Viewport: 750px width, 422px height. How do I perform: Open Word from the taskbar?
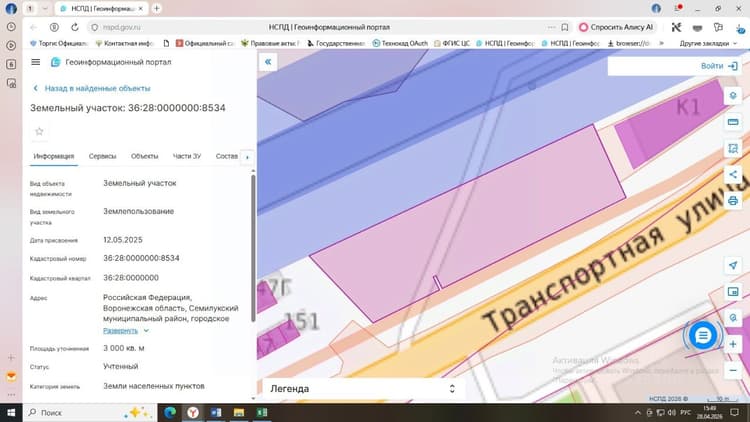pyautogui.click(x=216, y=412)
